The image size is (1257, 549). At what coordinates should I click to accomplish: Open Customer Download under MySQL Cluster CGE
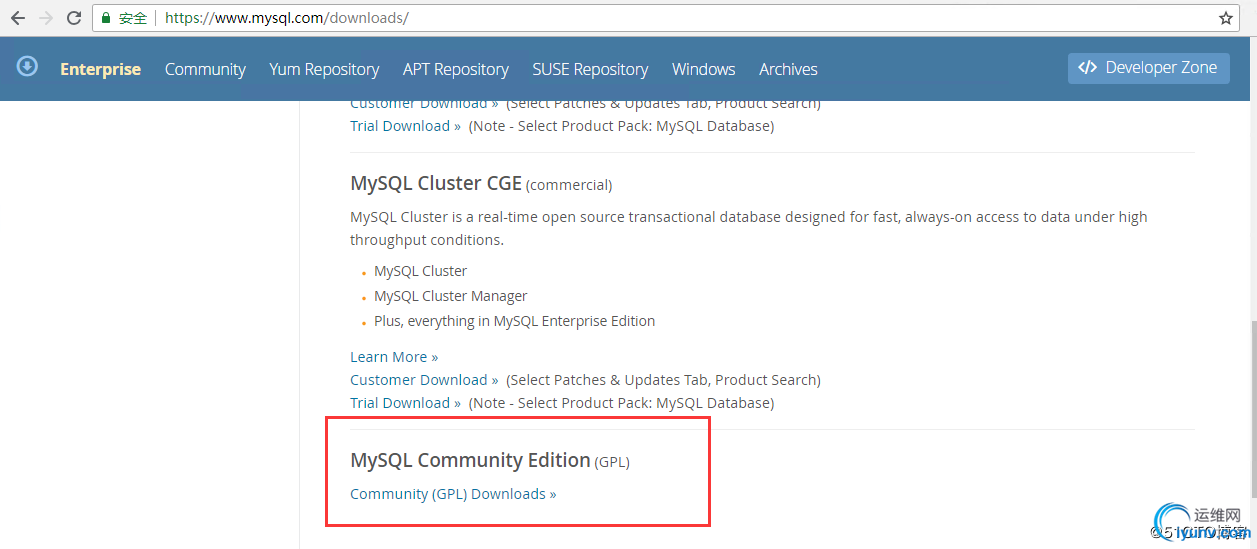click(424, 380)
